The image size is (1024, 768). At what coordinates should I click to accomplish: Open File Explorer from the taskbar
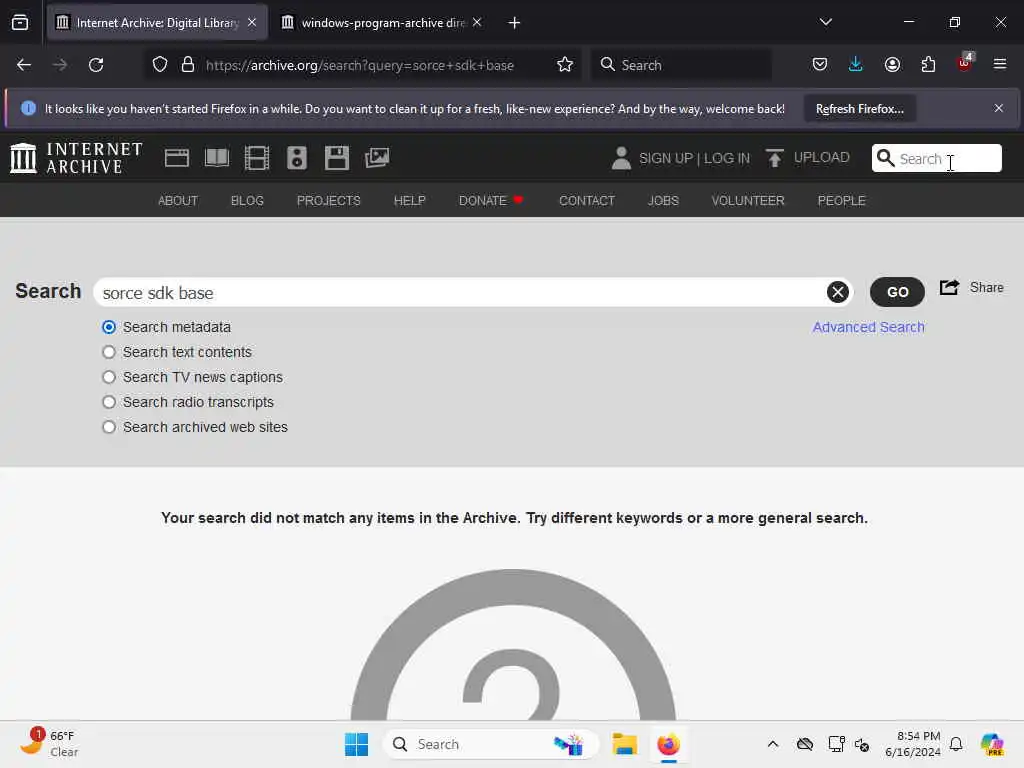tap(624, 744)
